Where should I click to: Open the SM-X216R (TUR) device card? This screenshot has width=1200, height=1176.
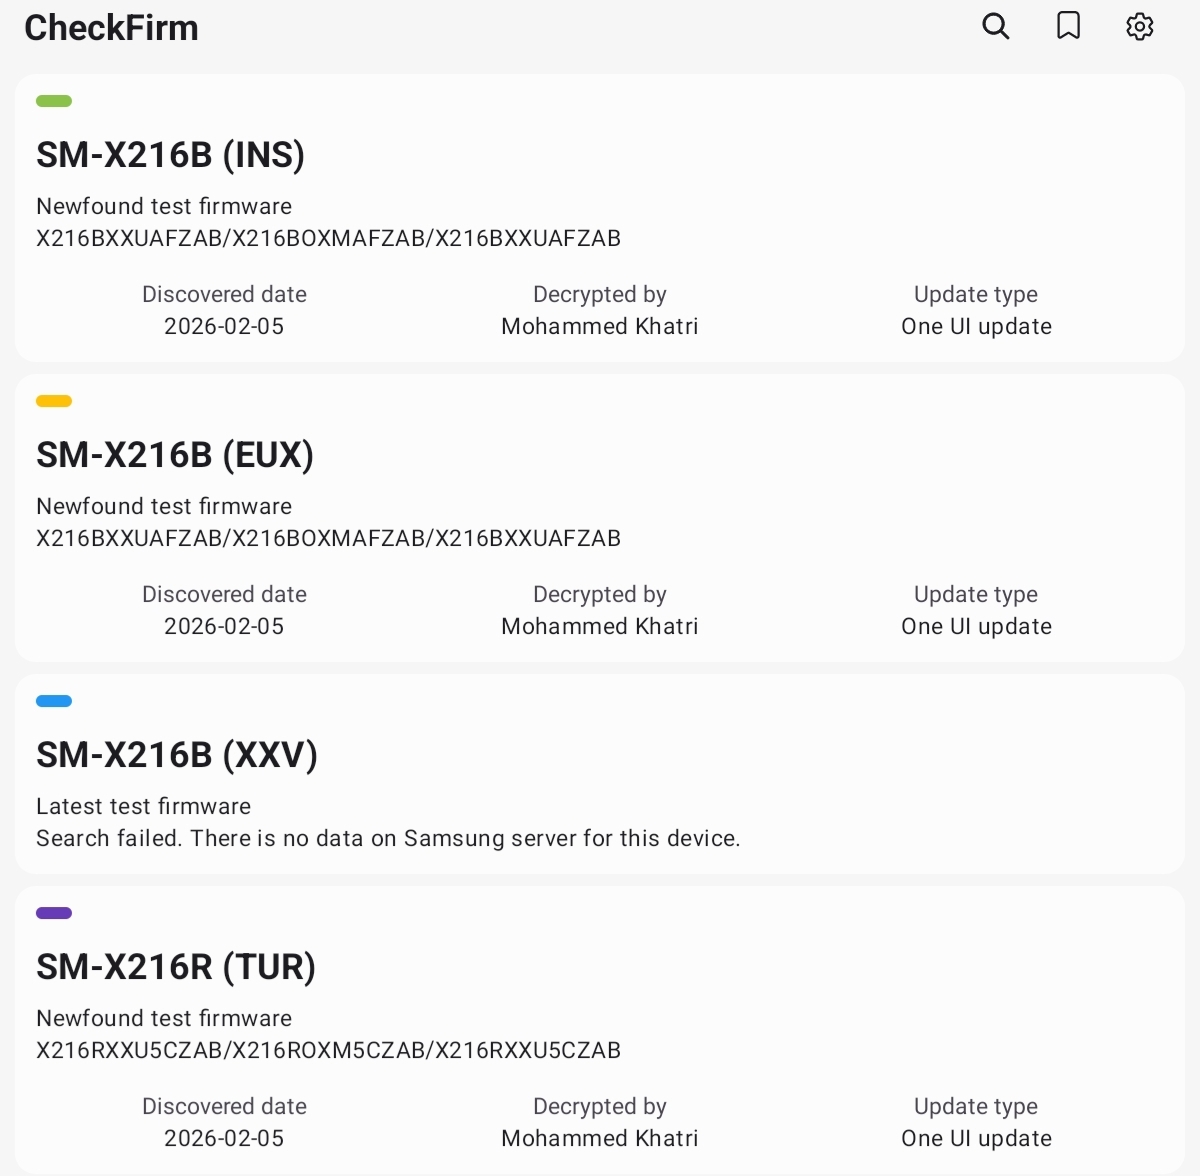[600, 1030]
